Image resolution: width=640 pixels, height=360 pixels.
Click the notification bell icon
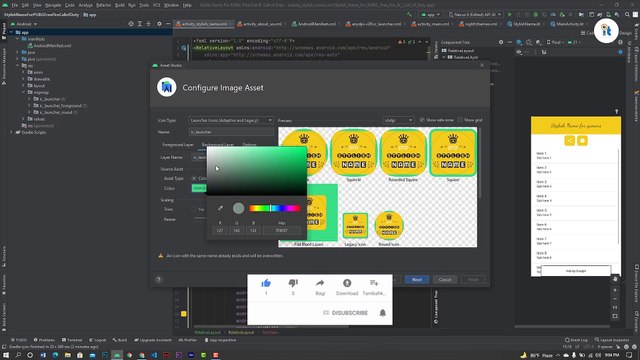382,313
